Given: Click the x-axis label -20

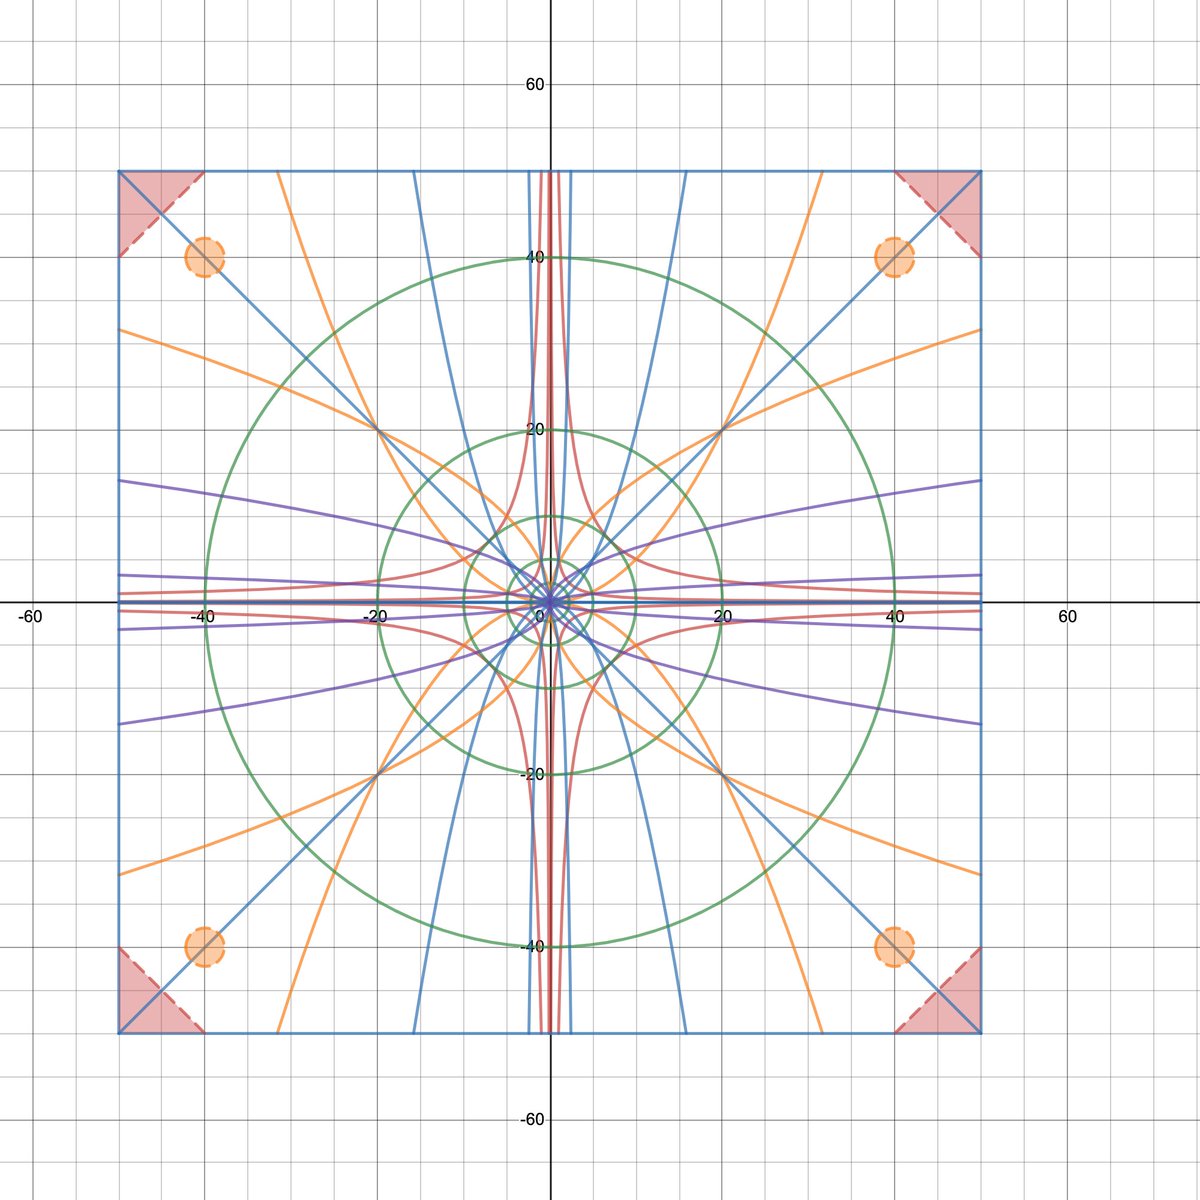Looking at the screenshot, I should tap(375, 617).
